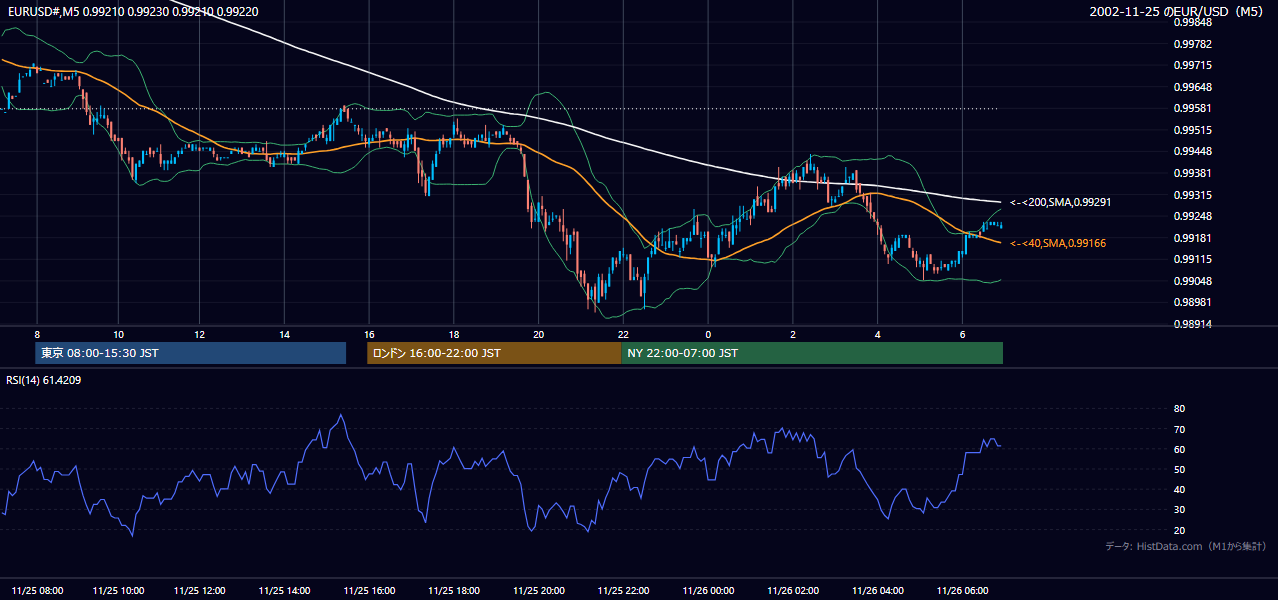Click price axis label 0.99648

tap(1193, 87)
